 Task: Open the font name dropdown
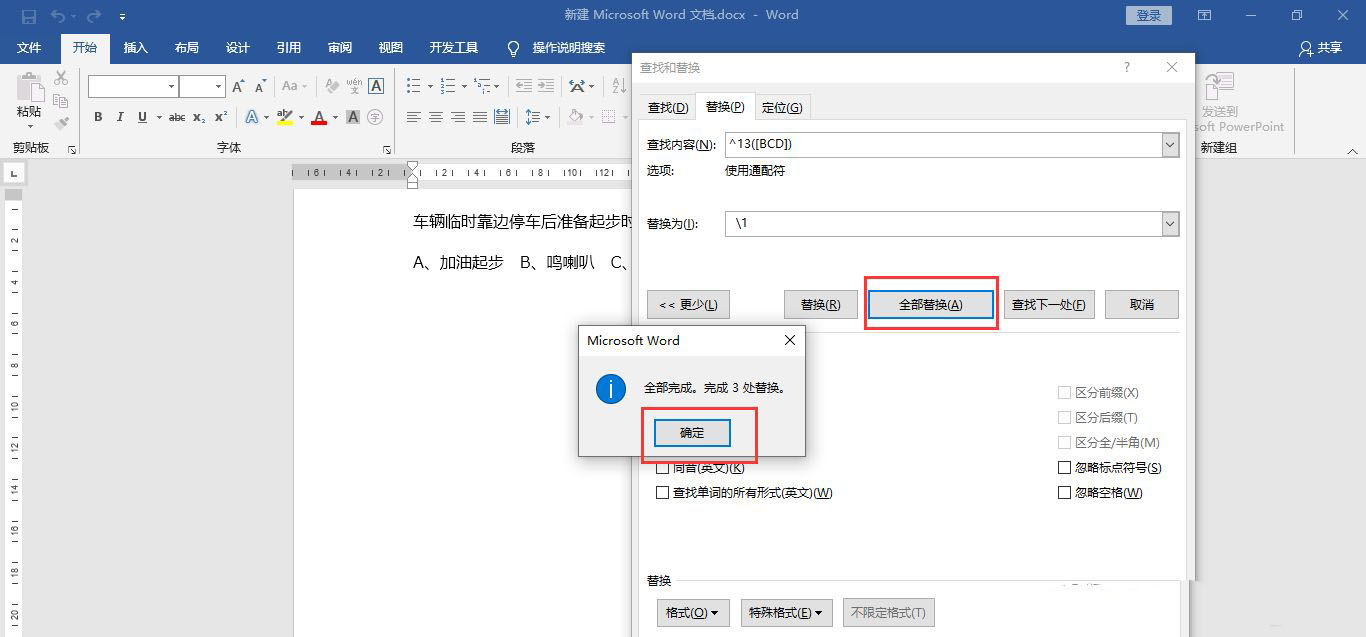click(172, 87)
